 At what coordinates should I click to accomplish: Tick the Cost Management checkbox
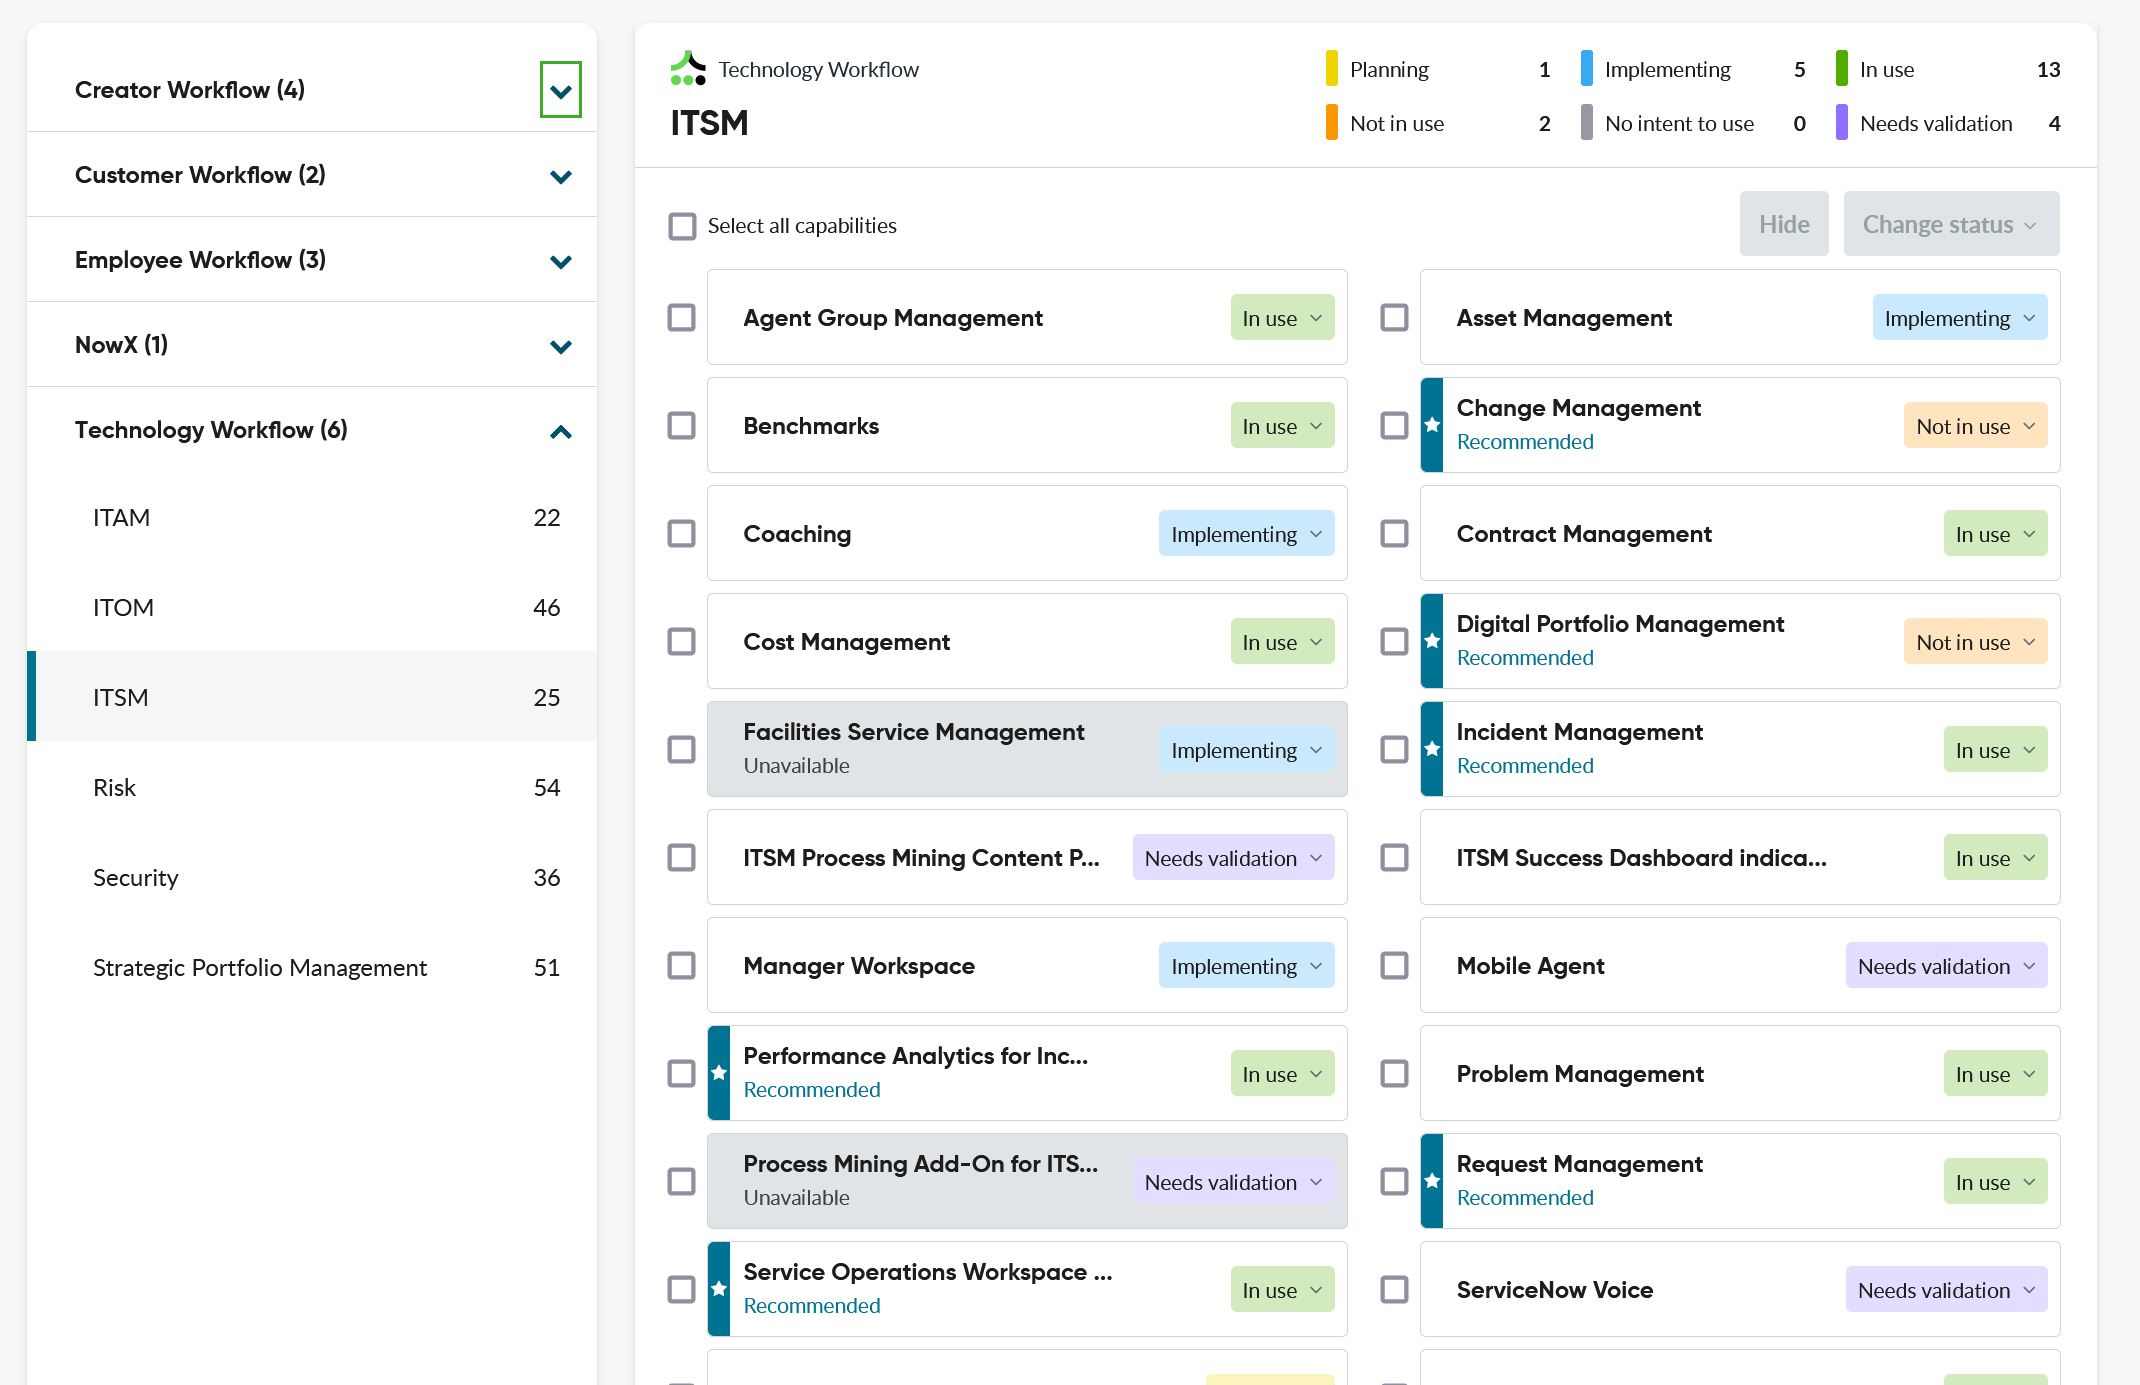[682, 642]
